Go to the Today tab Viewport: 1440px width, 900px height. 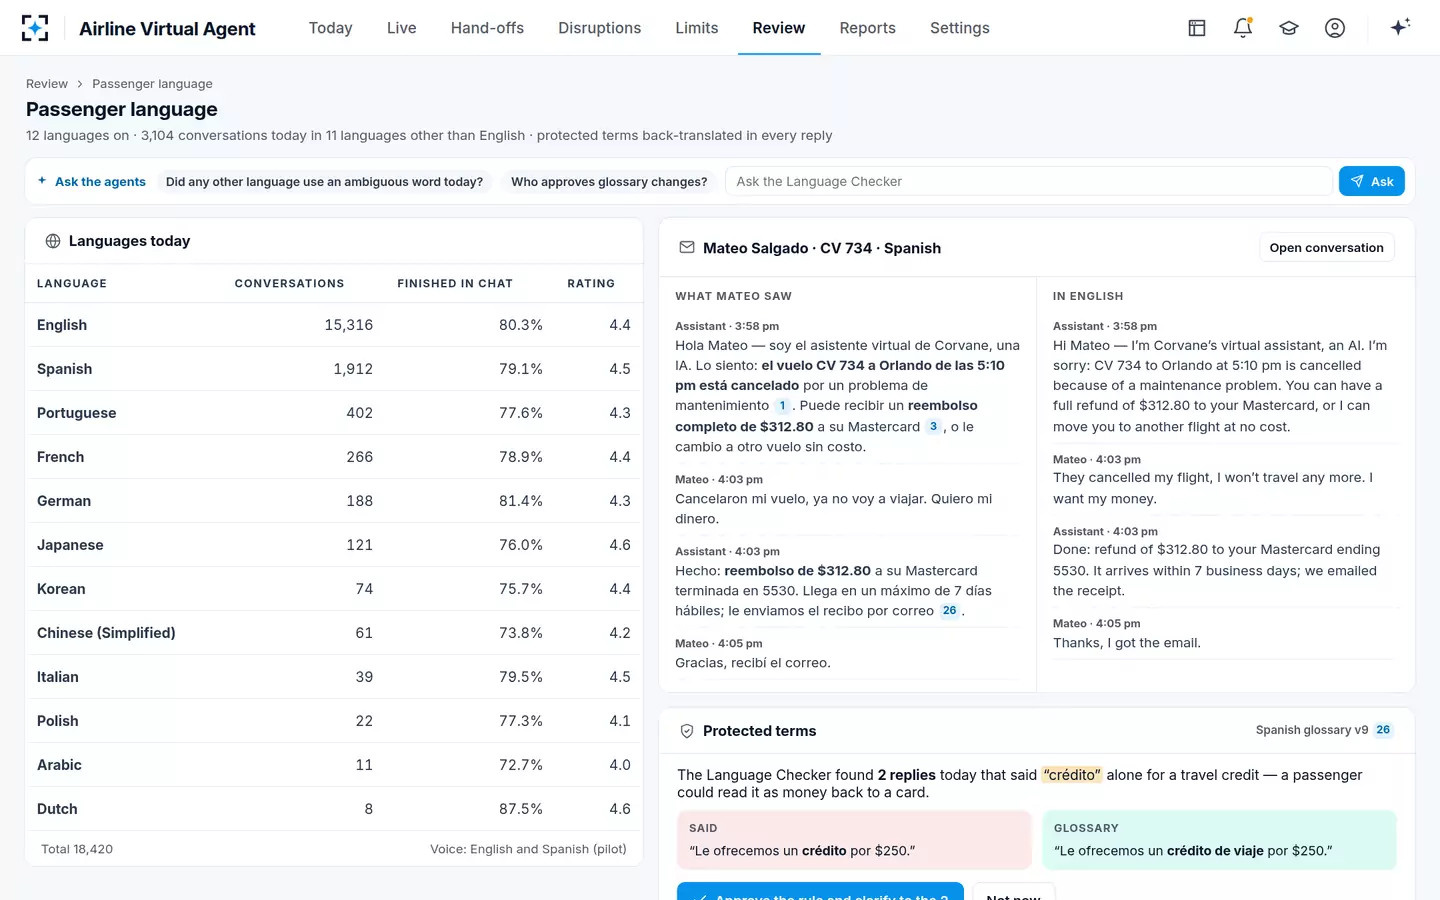tap(330, 28)
